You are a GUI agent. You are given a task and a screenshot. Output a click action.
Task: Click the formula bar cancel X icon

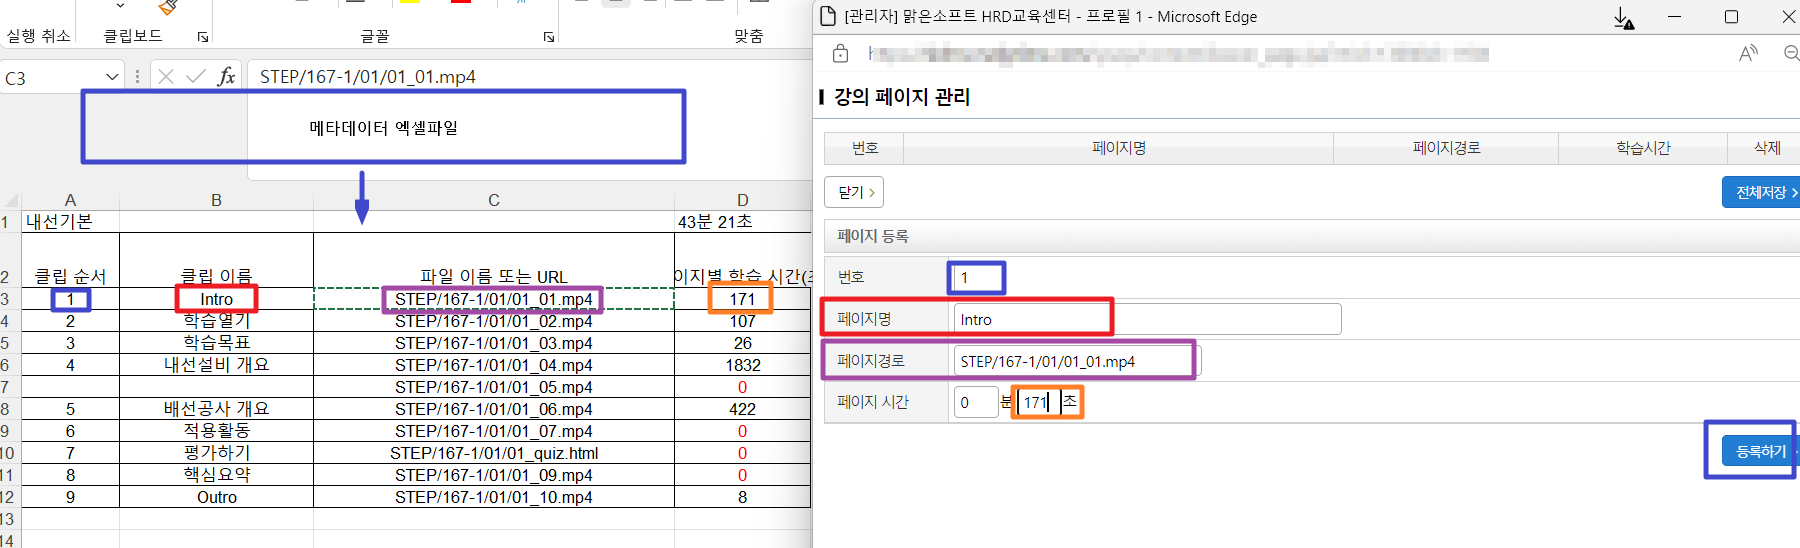pyautogui.click(x=166, y=77)
